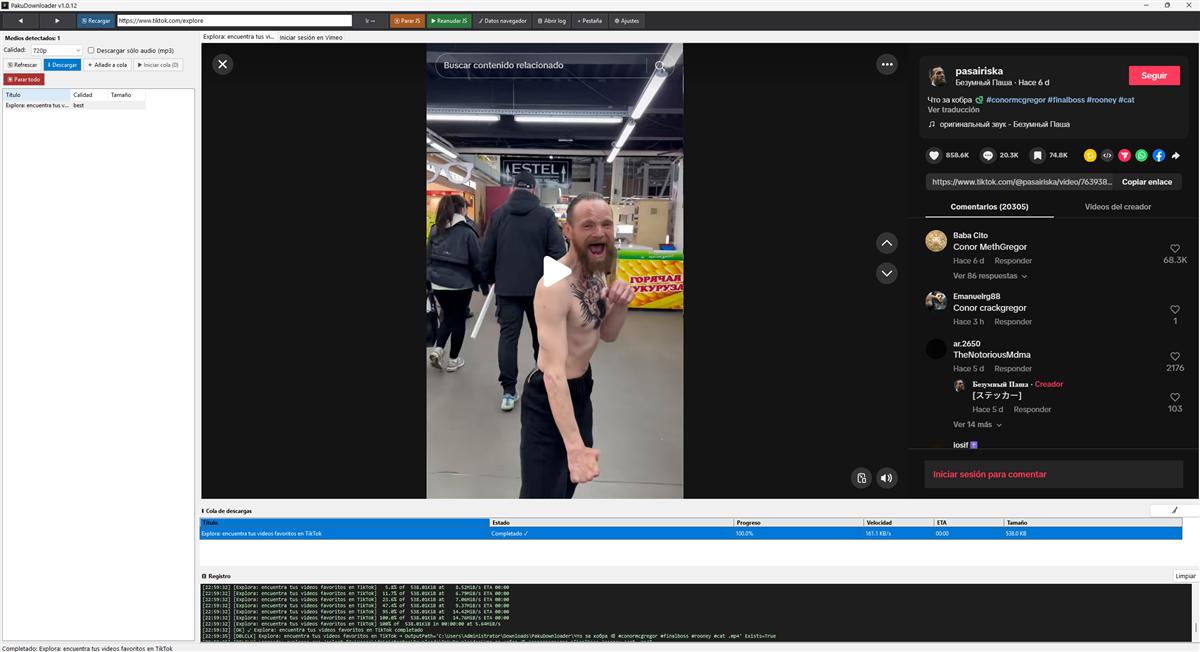This screenshot has width=1200, height=652.
Task: Like Baba Cito's comment
Action: 1175,248
